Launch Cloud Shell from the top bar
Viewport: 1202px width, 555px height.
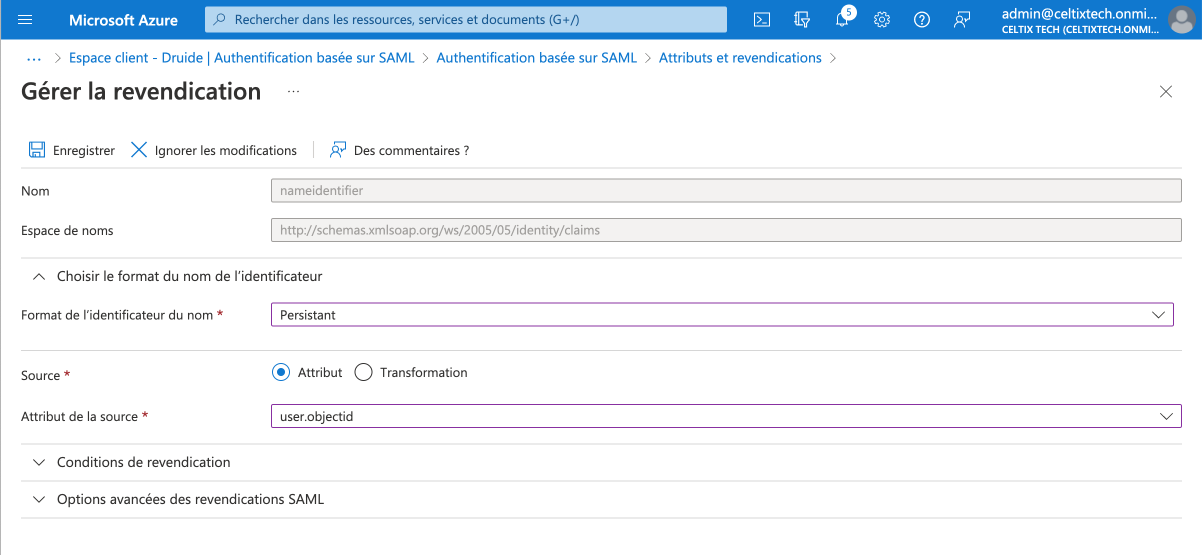[x=762, y=20]
